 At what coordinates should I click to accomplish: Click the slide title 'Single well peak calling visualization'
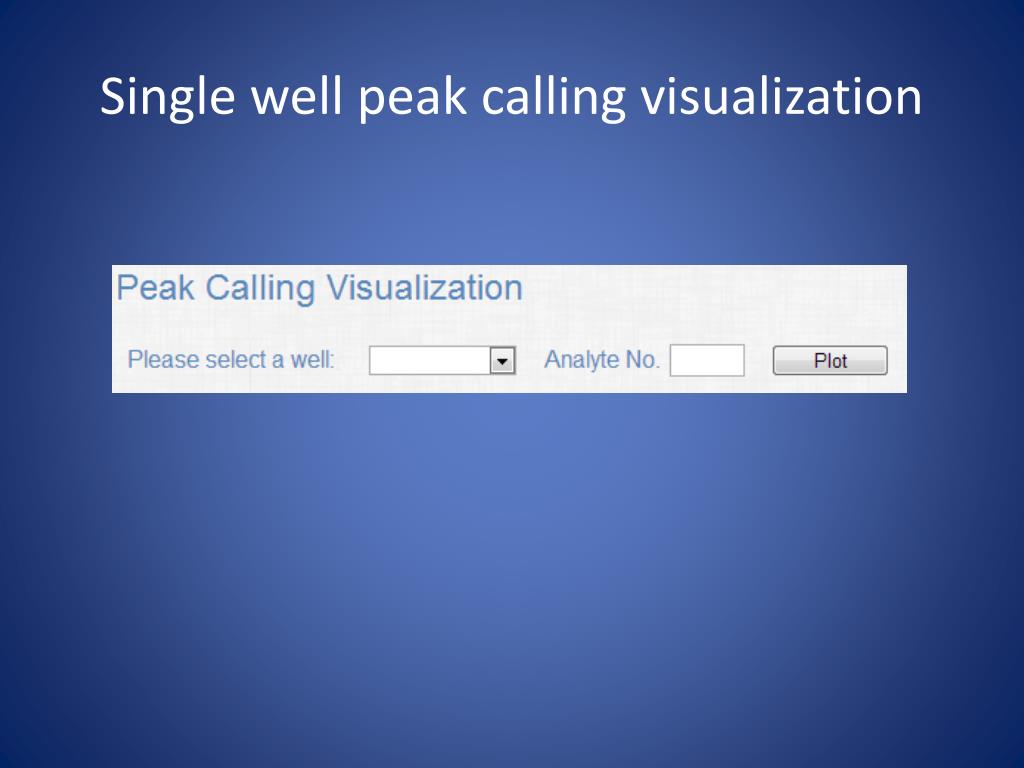point(511,98)
